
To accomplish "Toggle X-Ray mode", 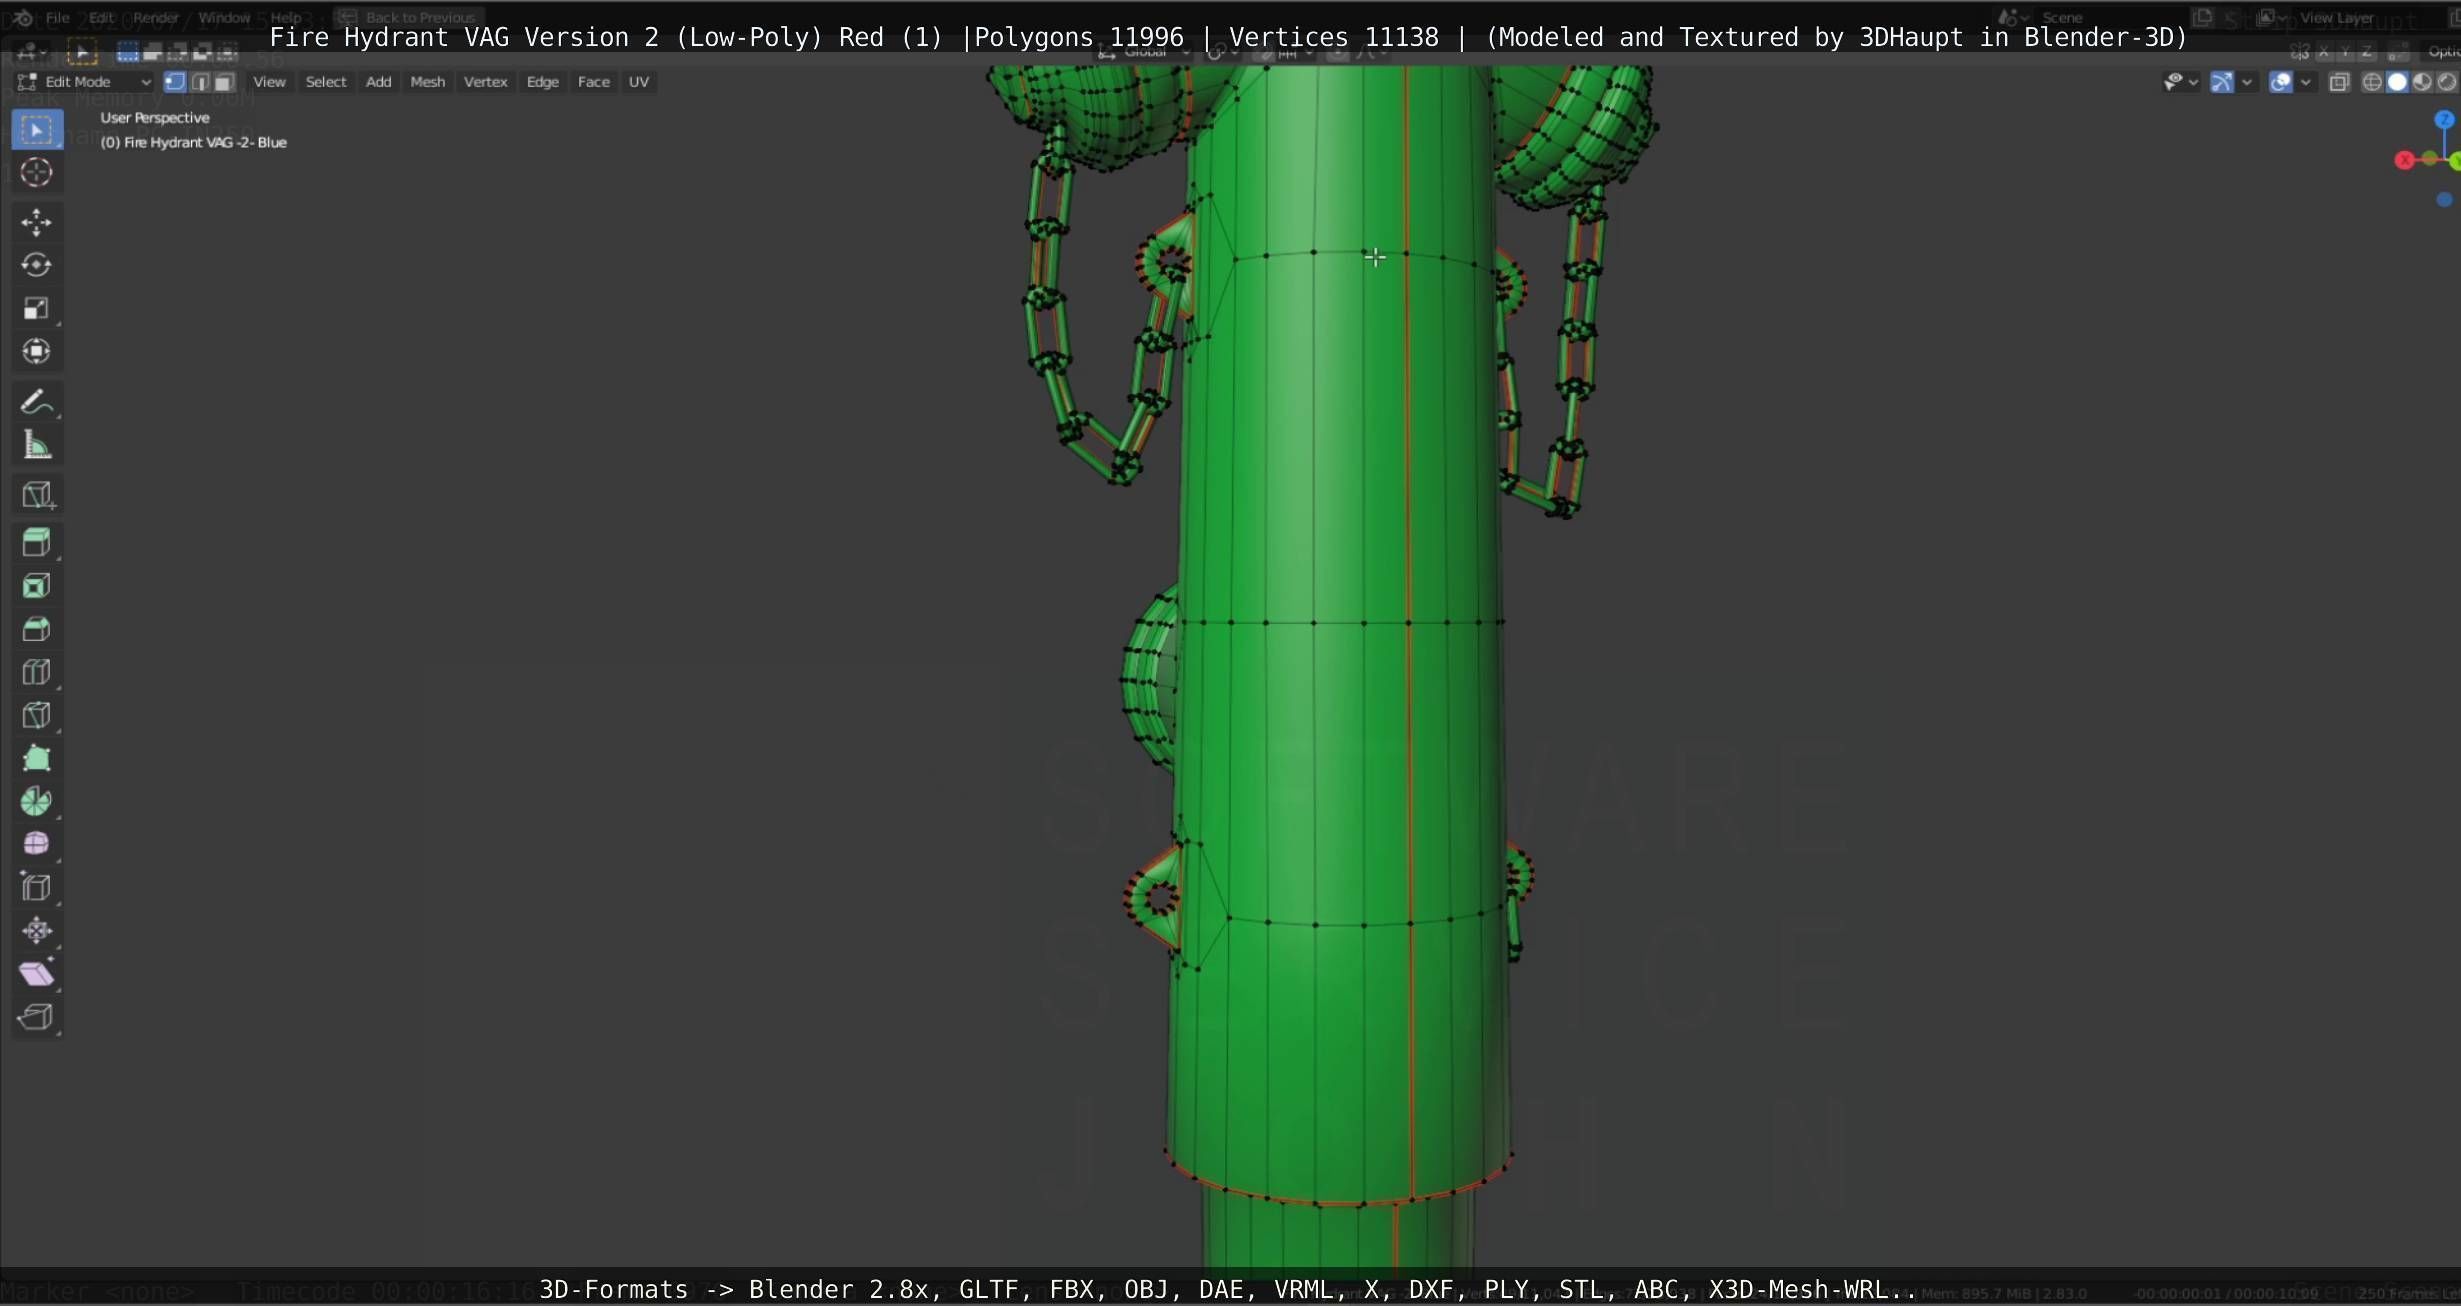I will pyautogui.click(x=2339, y=82).
